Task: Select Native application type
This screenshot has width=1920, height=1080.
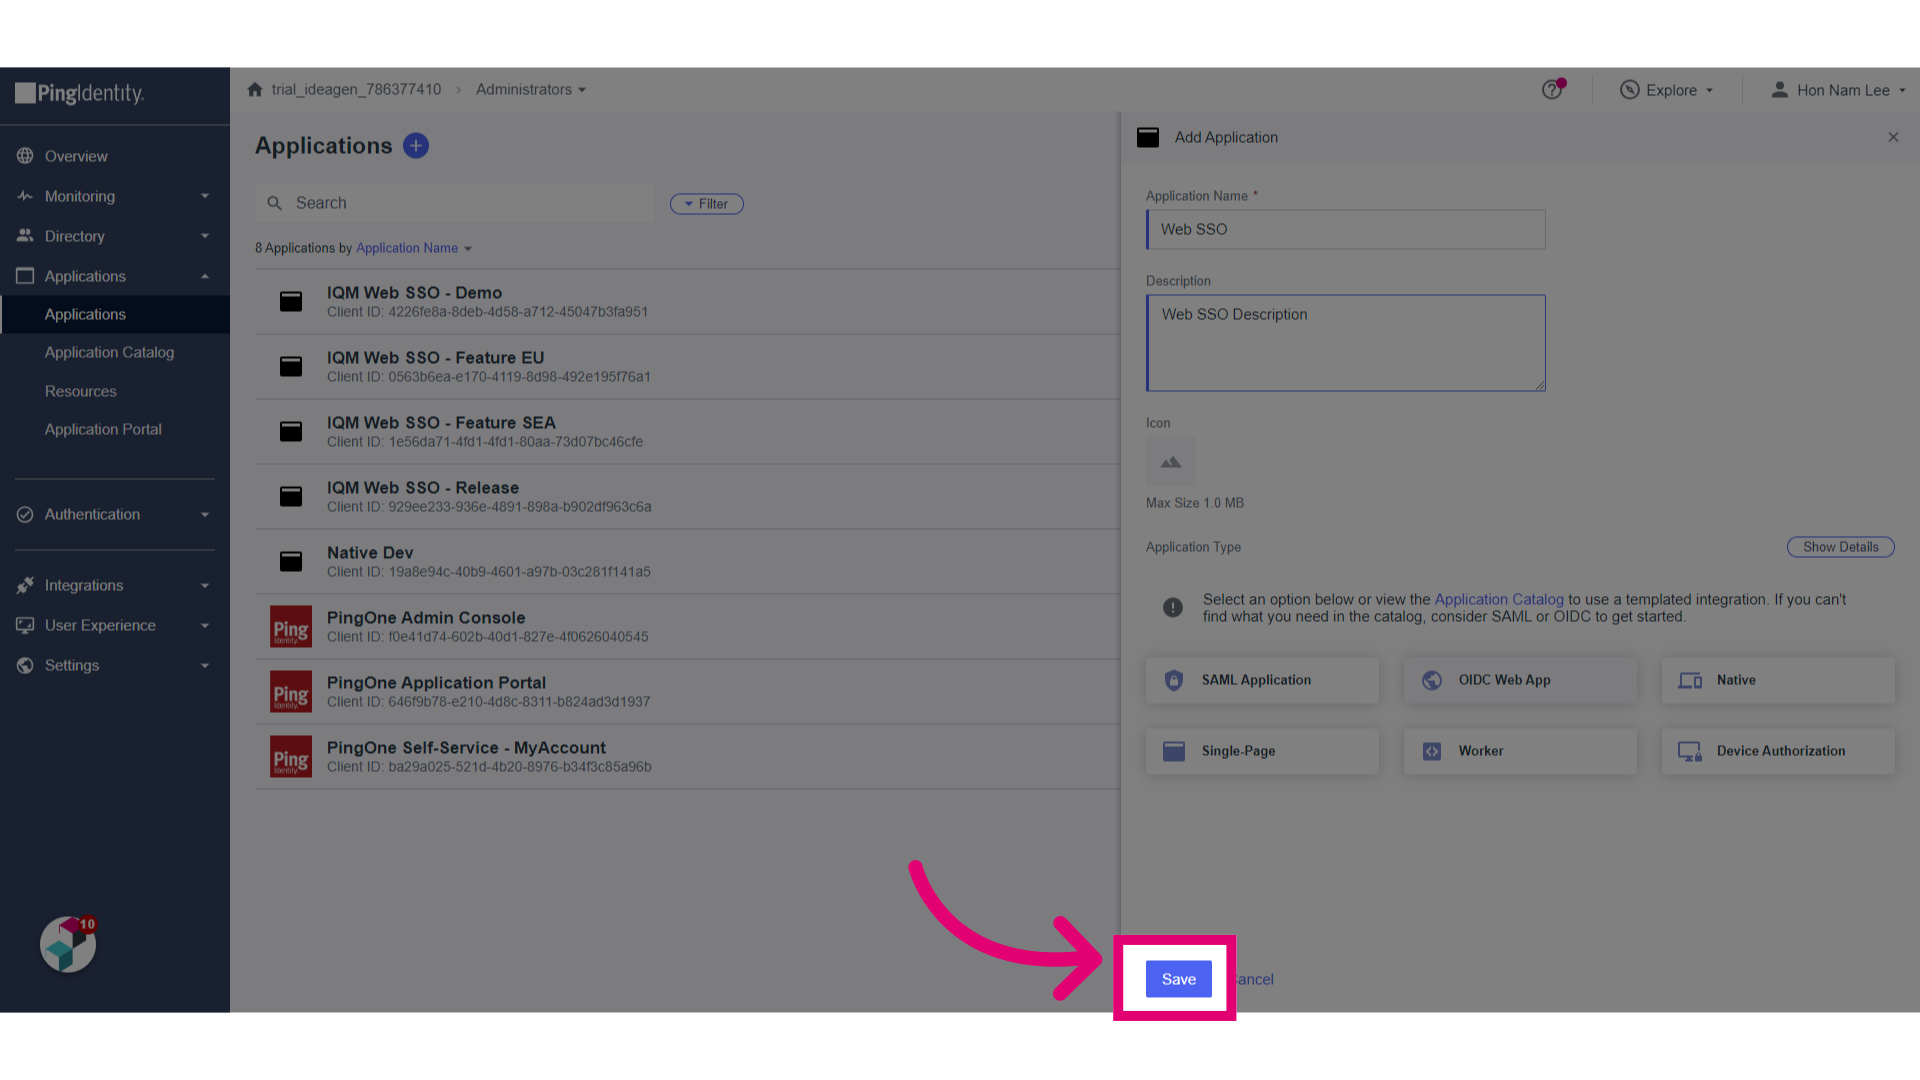Action: [1778, 680]
